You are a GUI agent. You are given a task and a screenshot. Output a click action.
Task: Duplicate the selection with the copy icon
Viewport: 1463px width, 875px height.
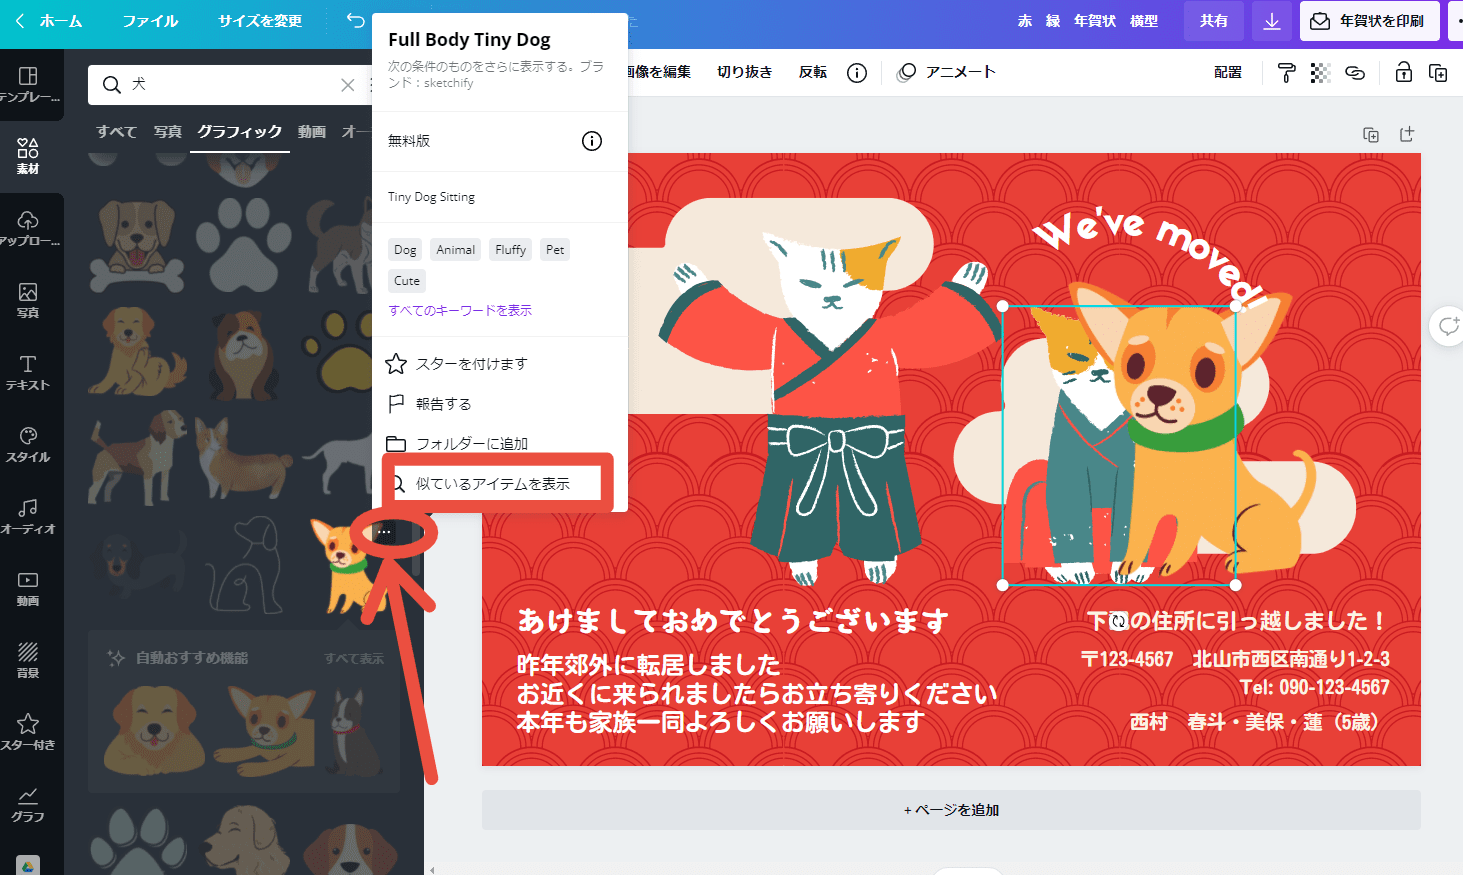pos(1438,72)
